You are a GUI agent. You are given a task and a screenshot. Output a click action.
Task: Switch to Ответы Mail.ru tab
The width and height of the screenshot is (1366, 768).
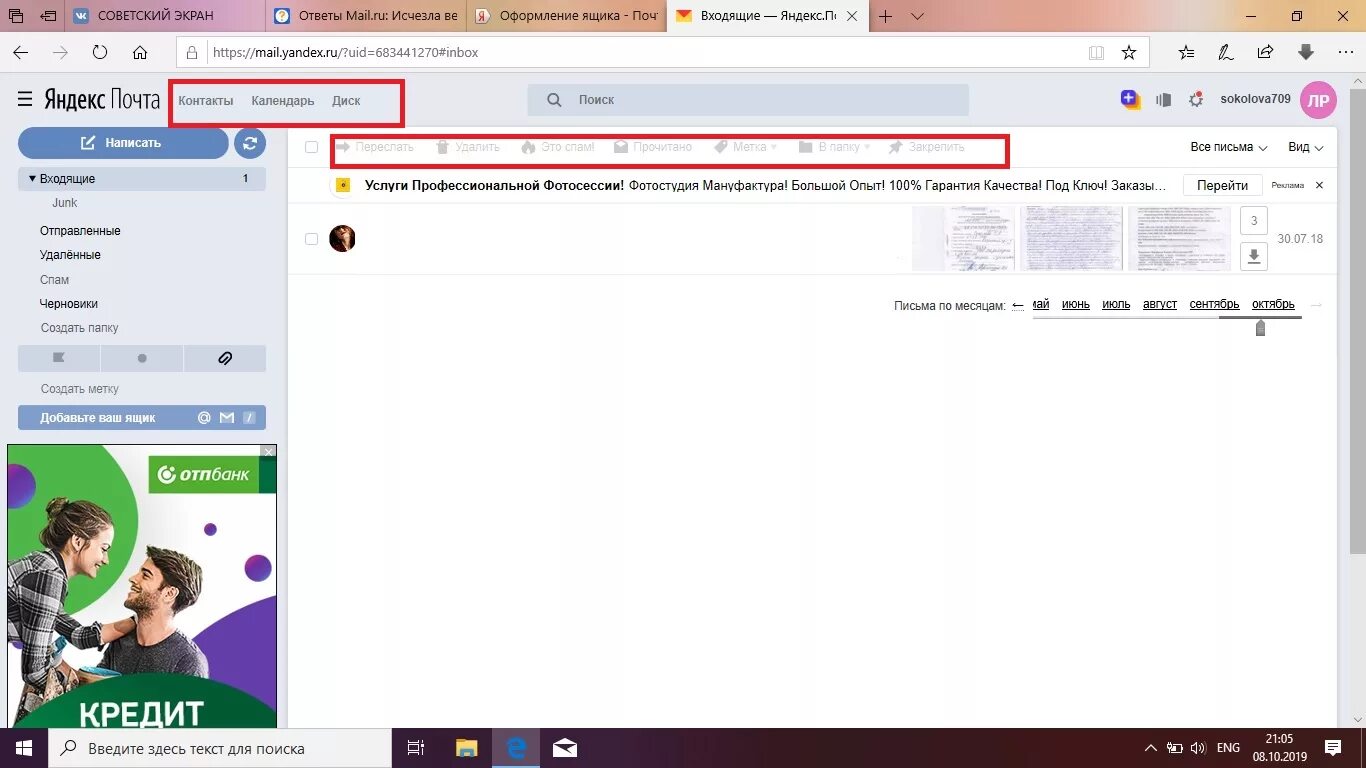pyautogui.click(x=366, y=16)
